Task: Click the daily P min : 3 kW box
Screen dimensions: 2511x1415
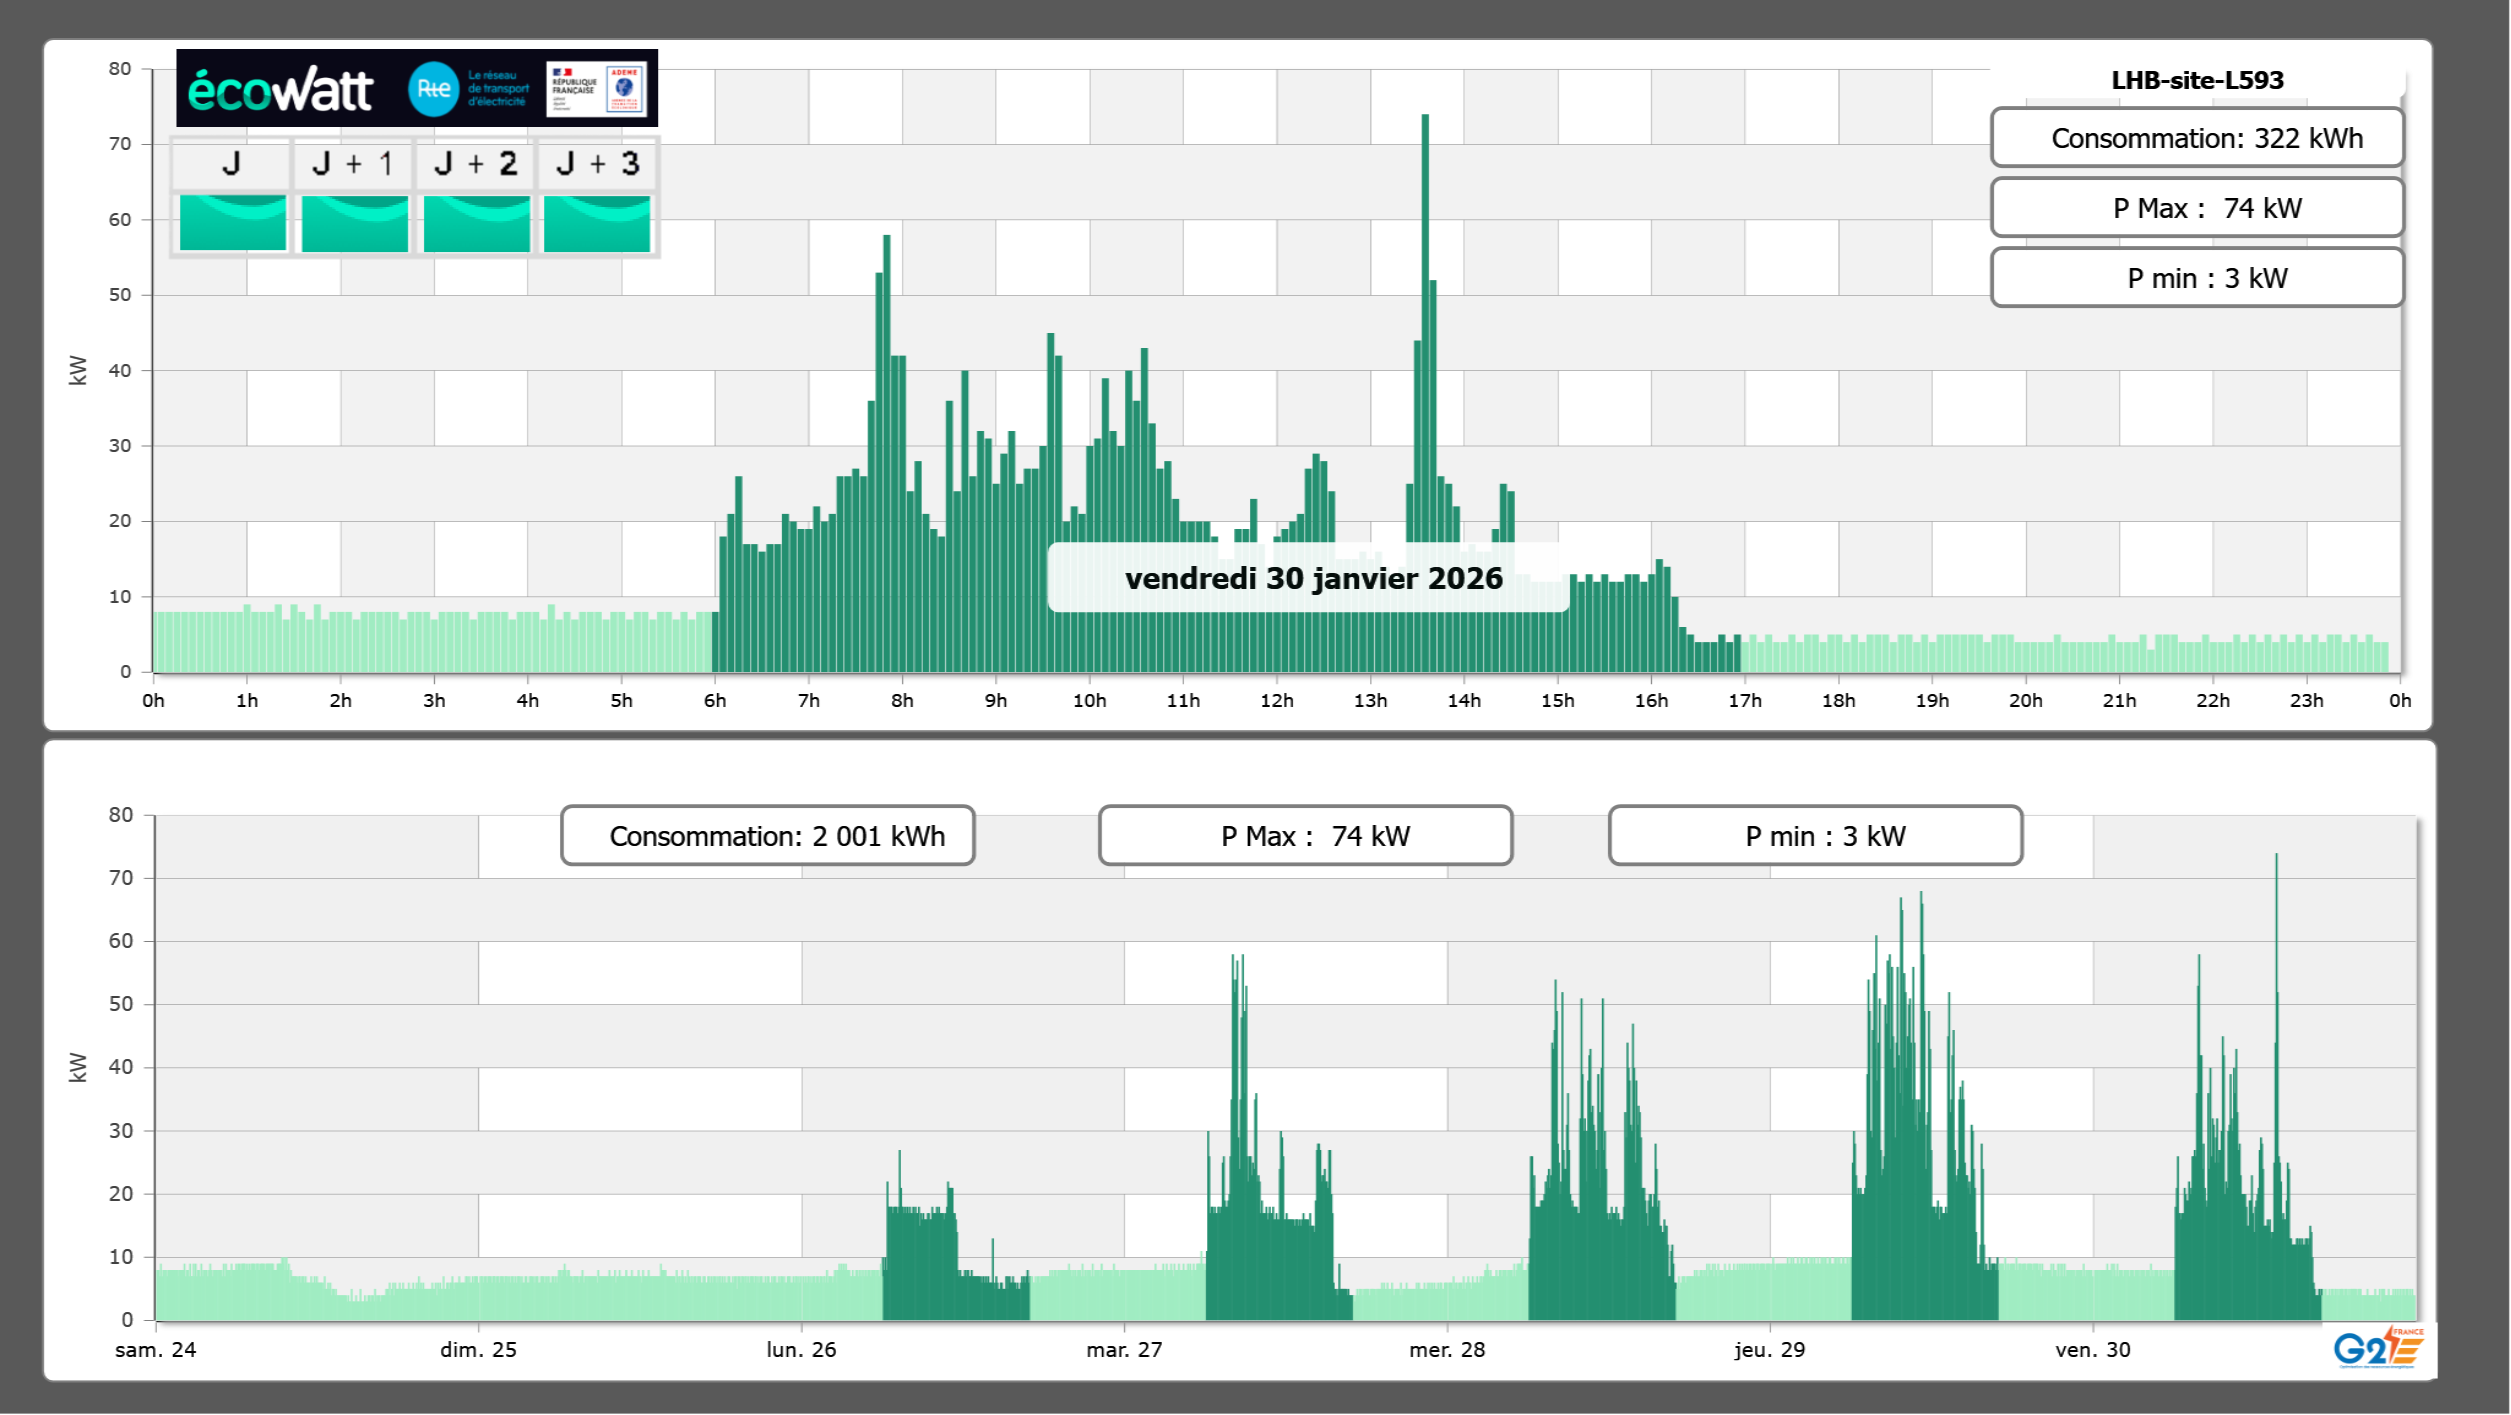Action: [2196, 278]
